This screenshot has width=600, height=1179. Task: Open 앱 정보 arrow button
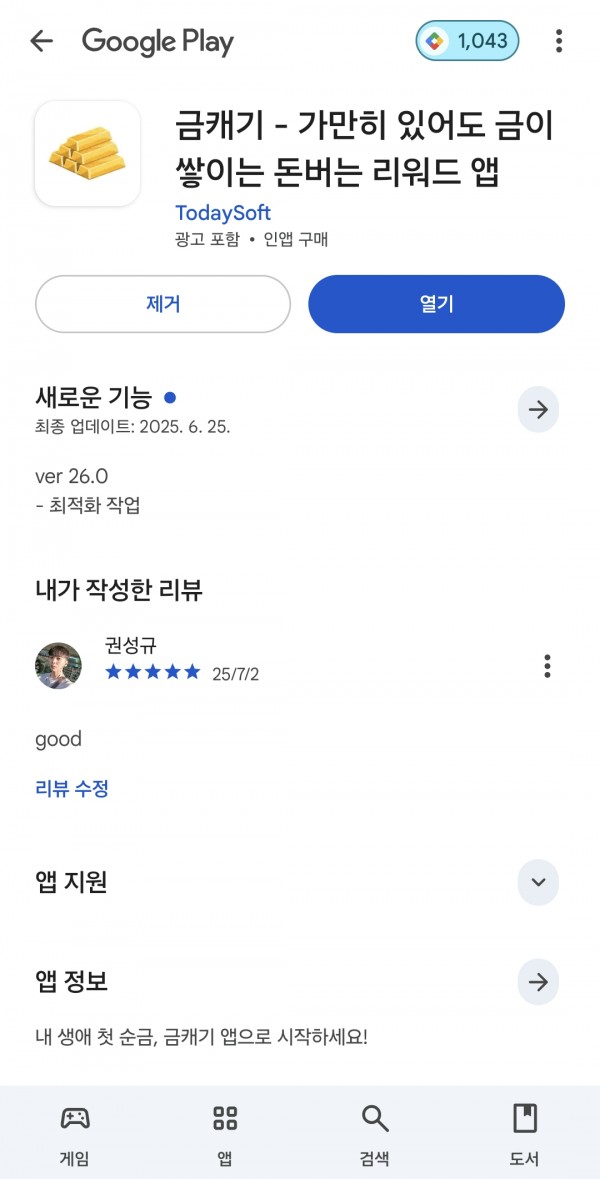coord(538,982)
